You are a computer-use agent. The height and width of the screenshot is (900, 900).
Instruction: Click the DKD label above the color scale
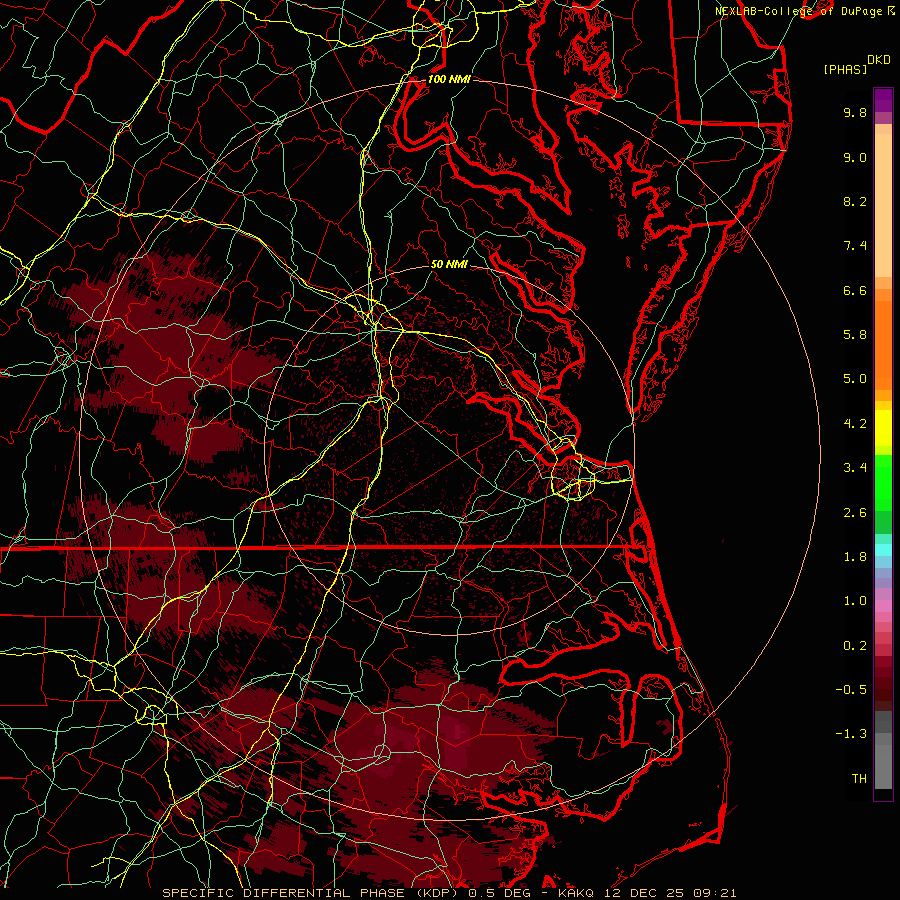click(878, 59)
